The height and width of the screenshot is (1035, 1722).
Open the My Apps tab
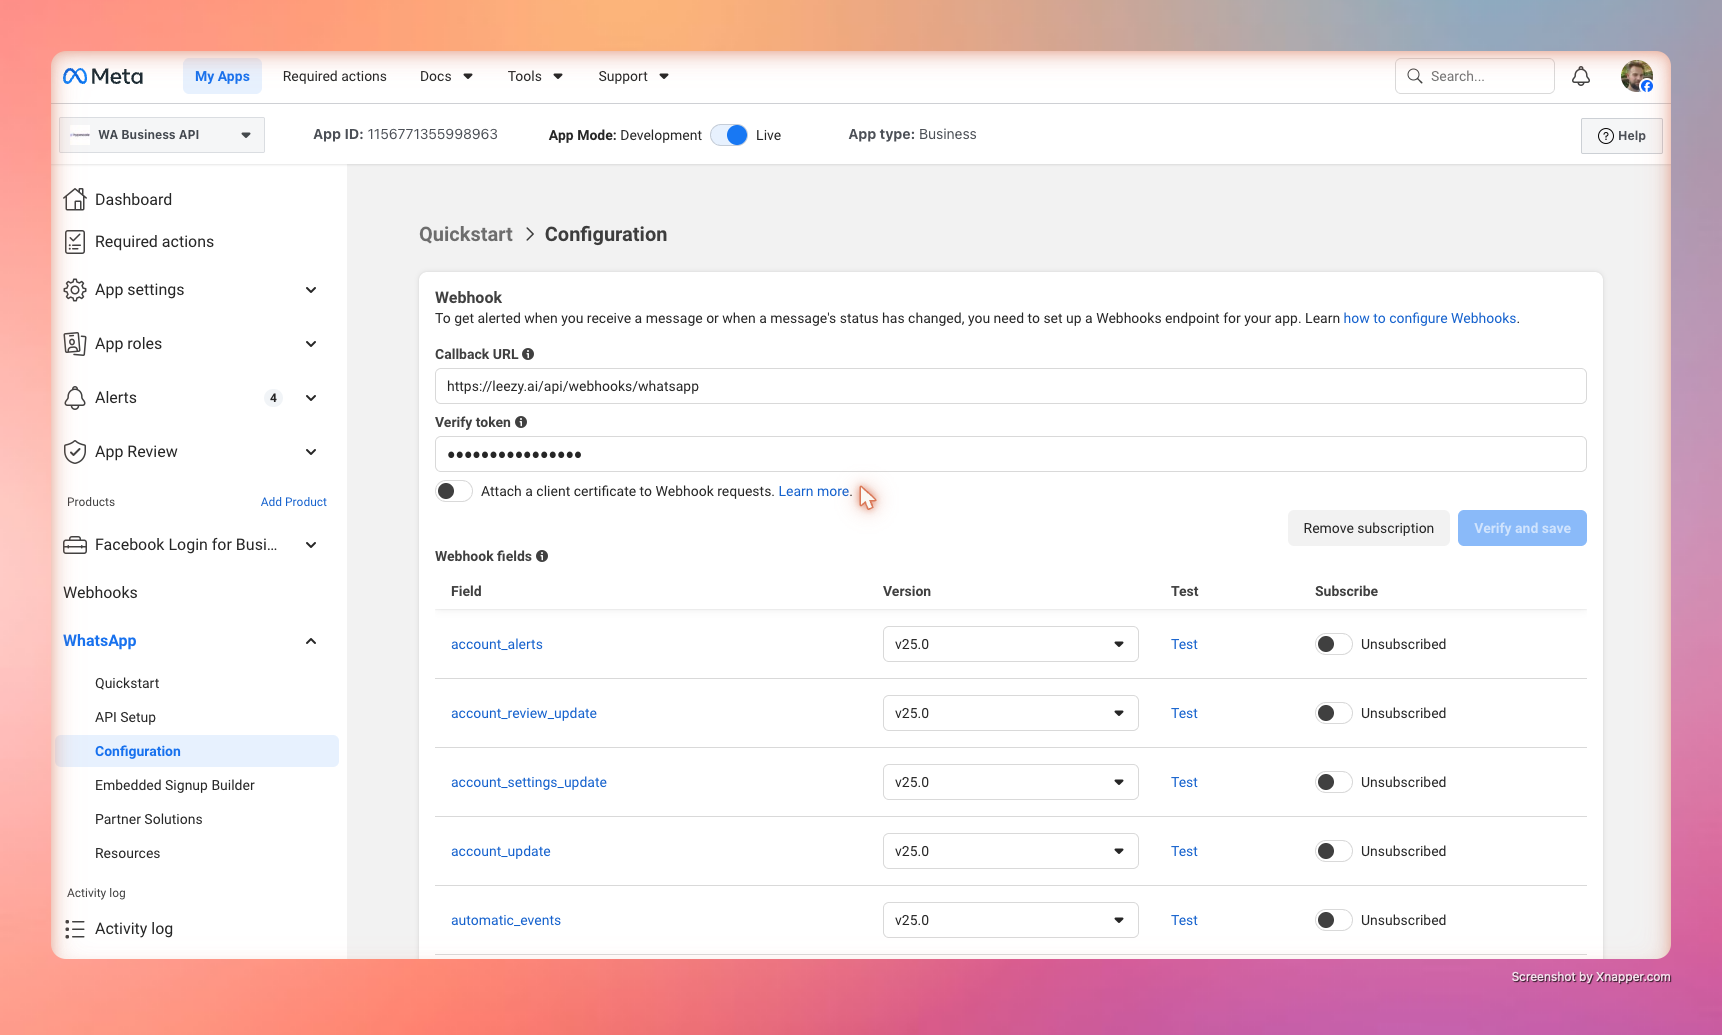222,76
